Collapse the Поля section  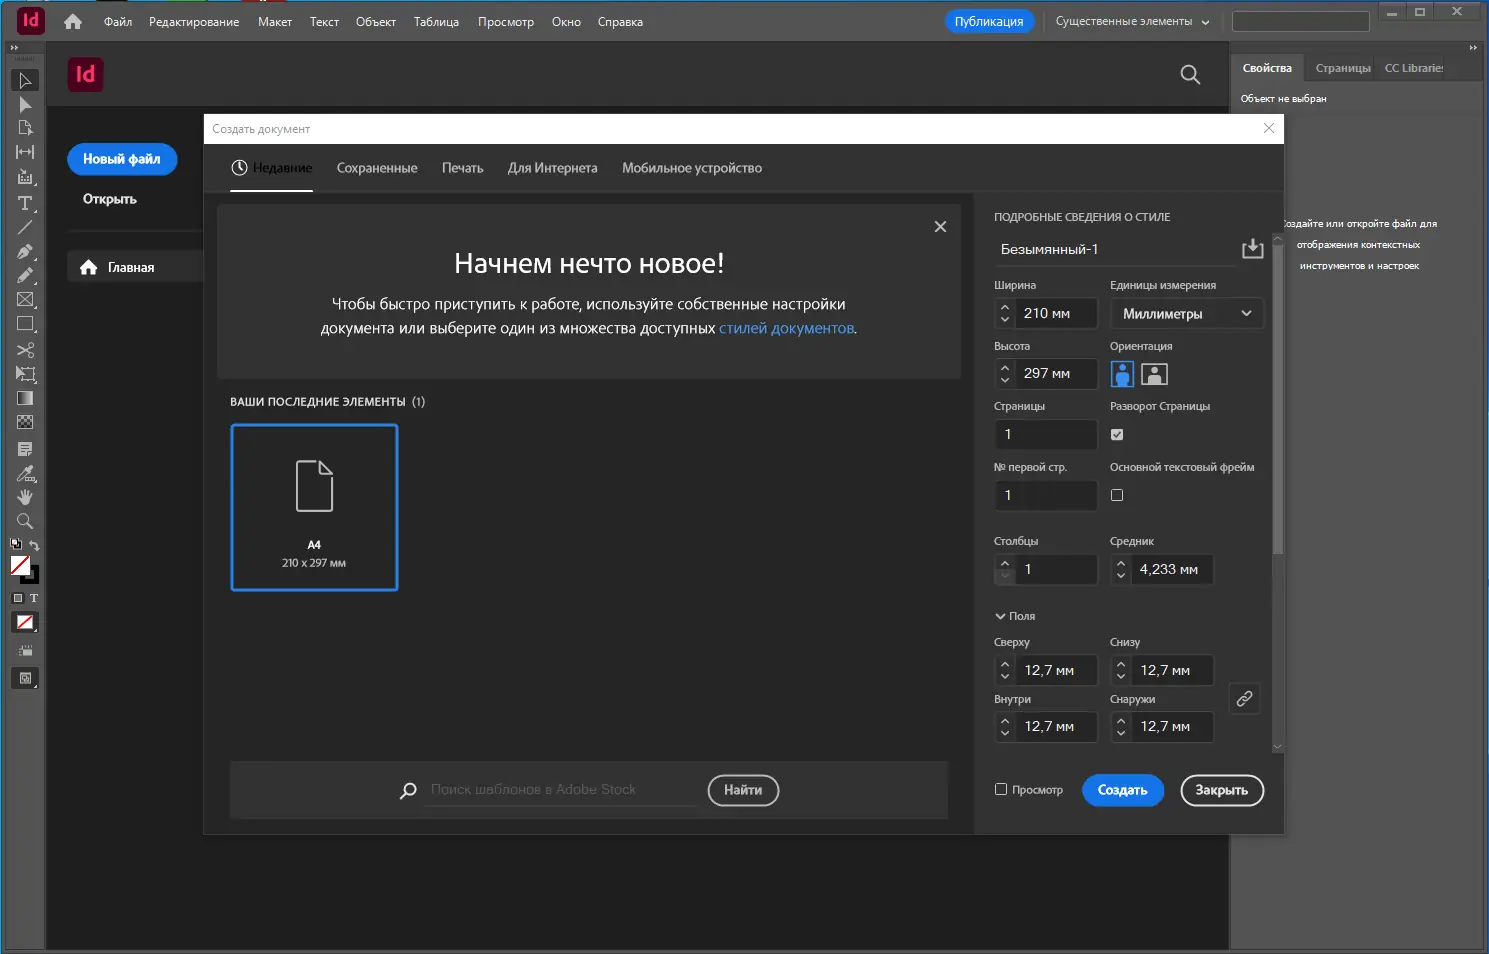(x=999, y=615)
